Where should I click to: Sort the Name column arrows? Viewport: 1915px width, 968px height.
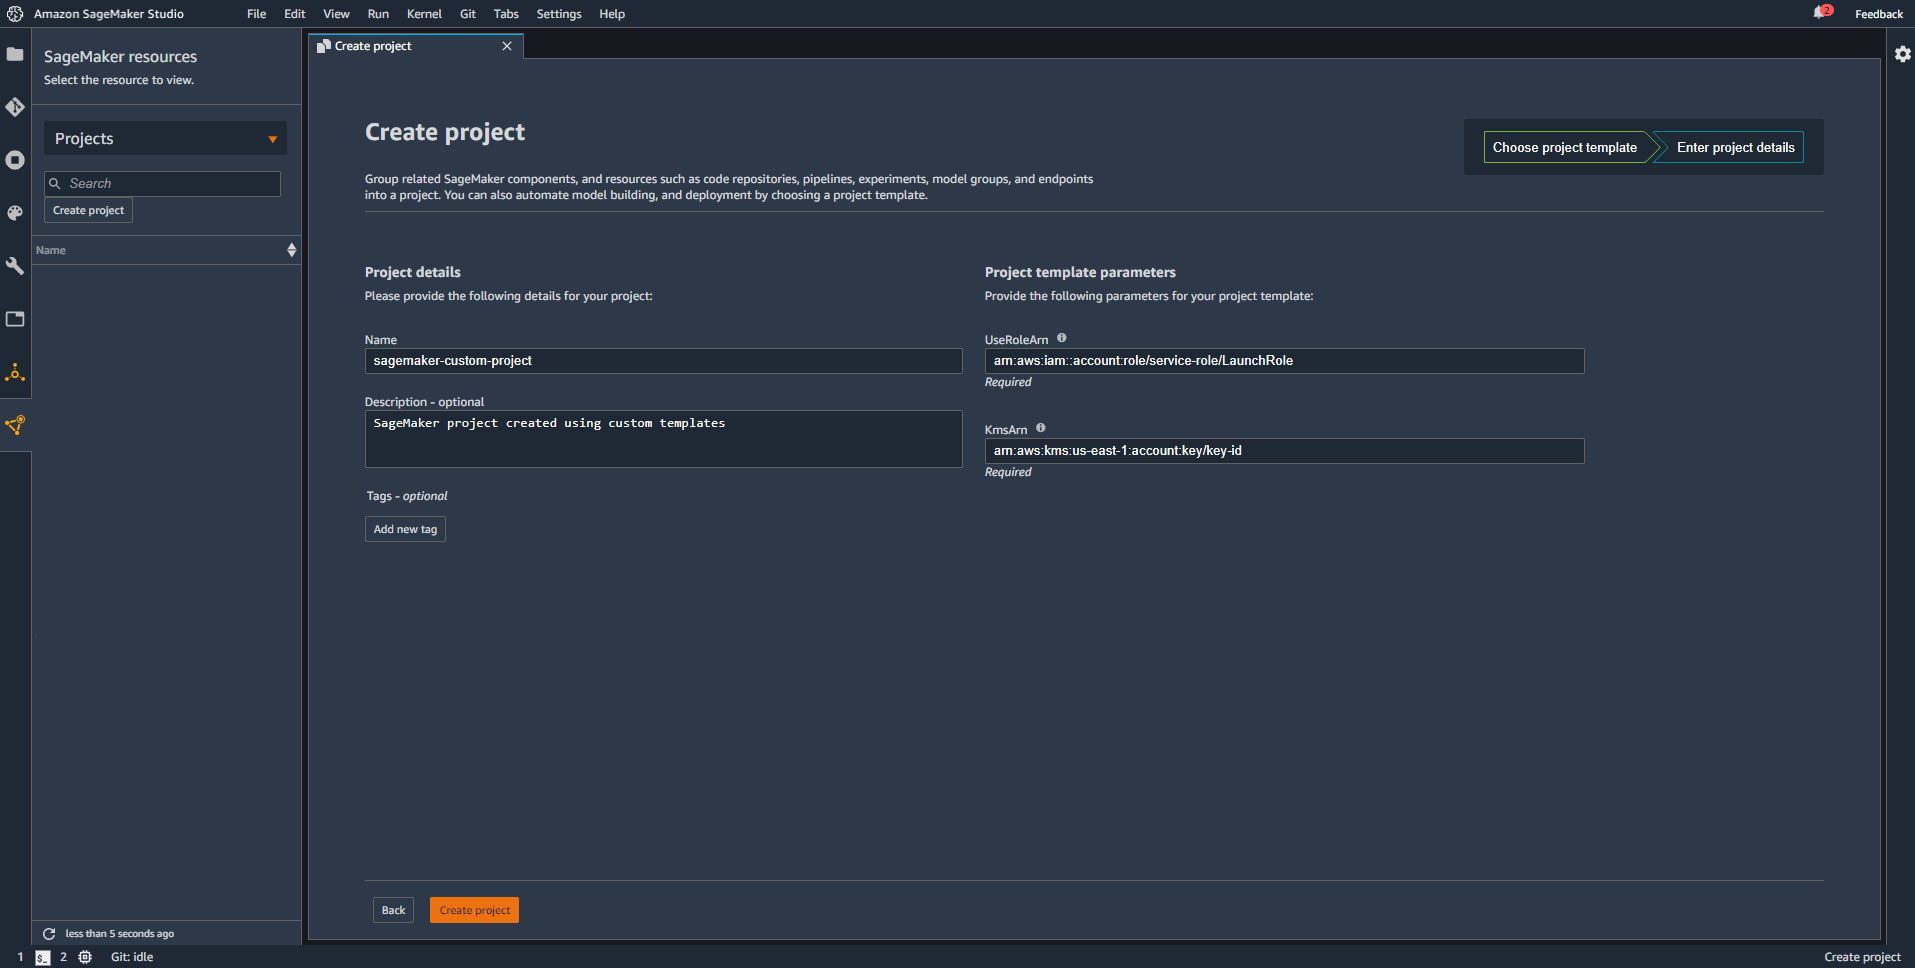pos(292,250)
